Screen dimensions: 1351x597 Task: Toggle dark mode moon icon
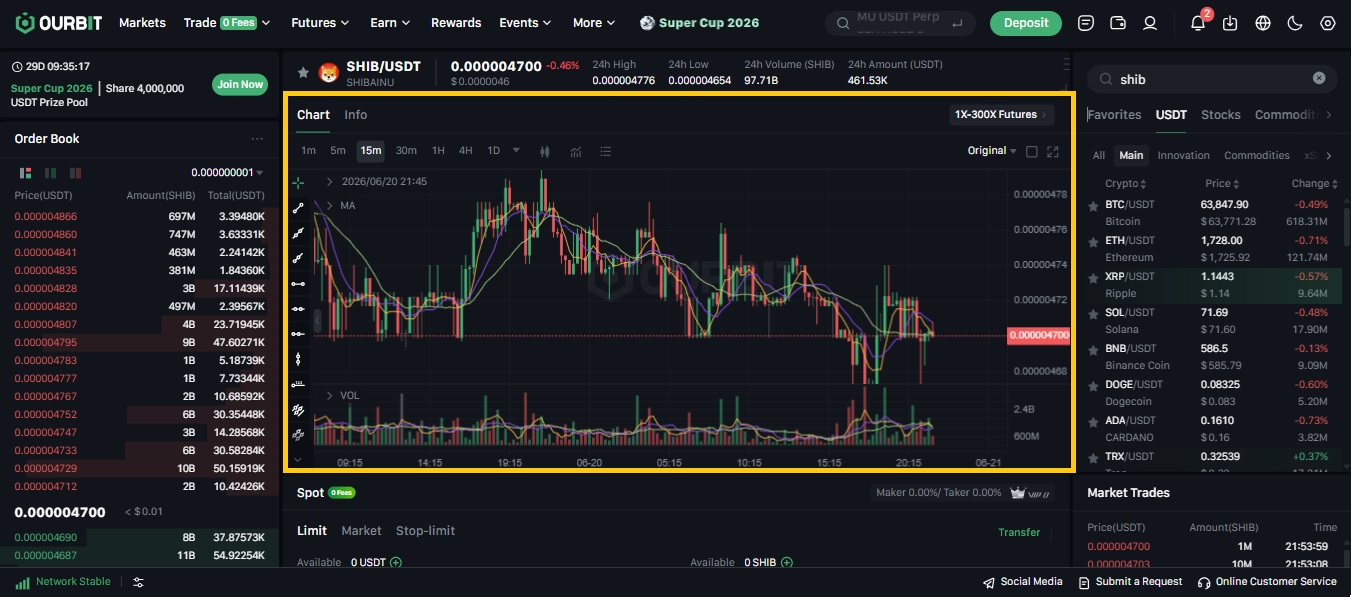[x=1294, y=23]
